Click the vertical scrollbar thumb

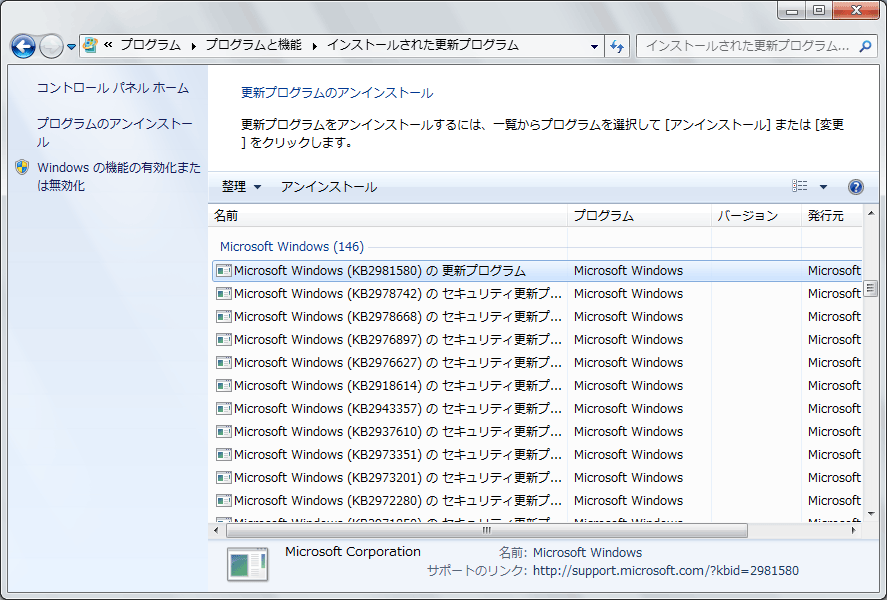tap(871, 288)
